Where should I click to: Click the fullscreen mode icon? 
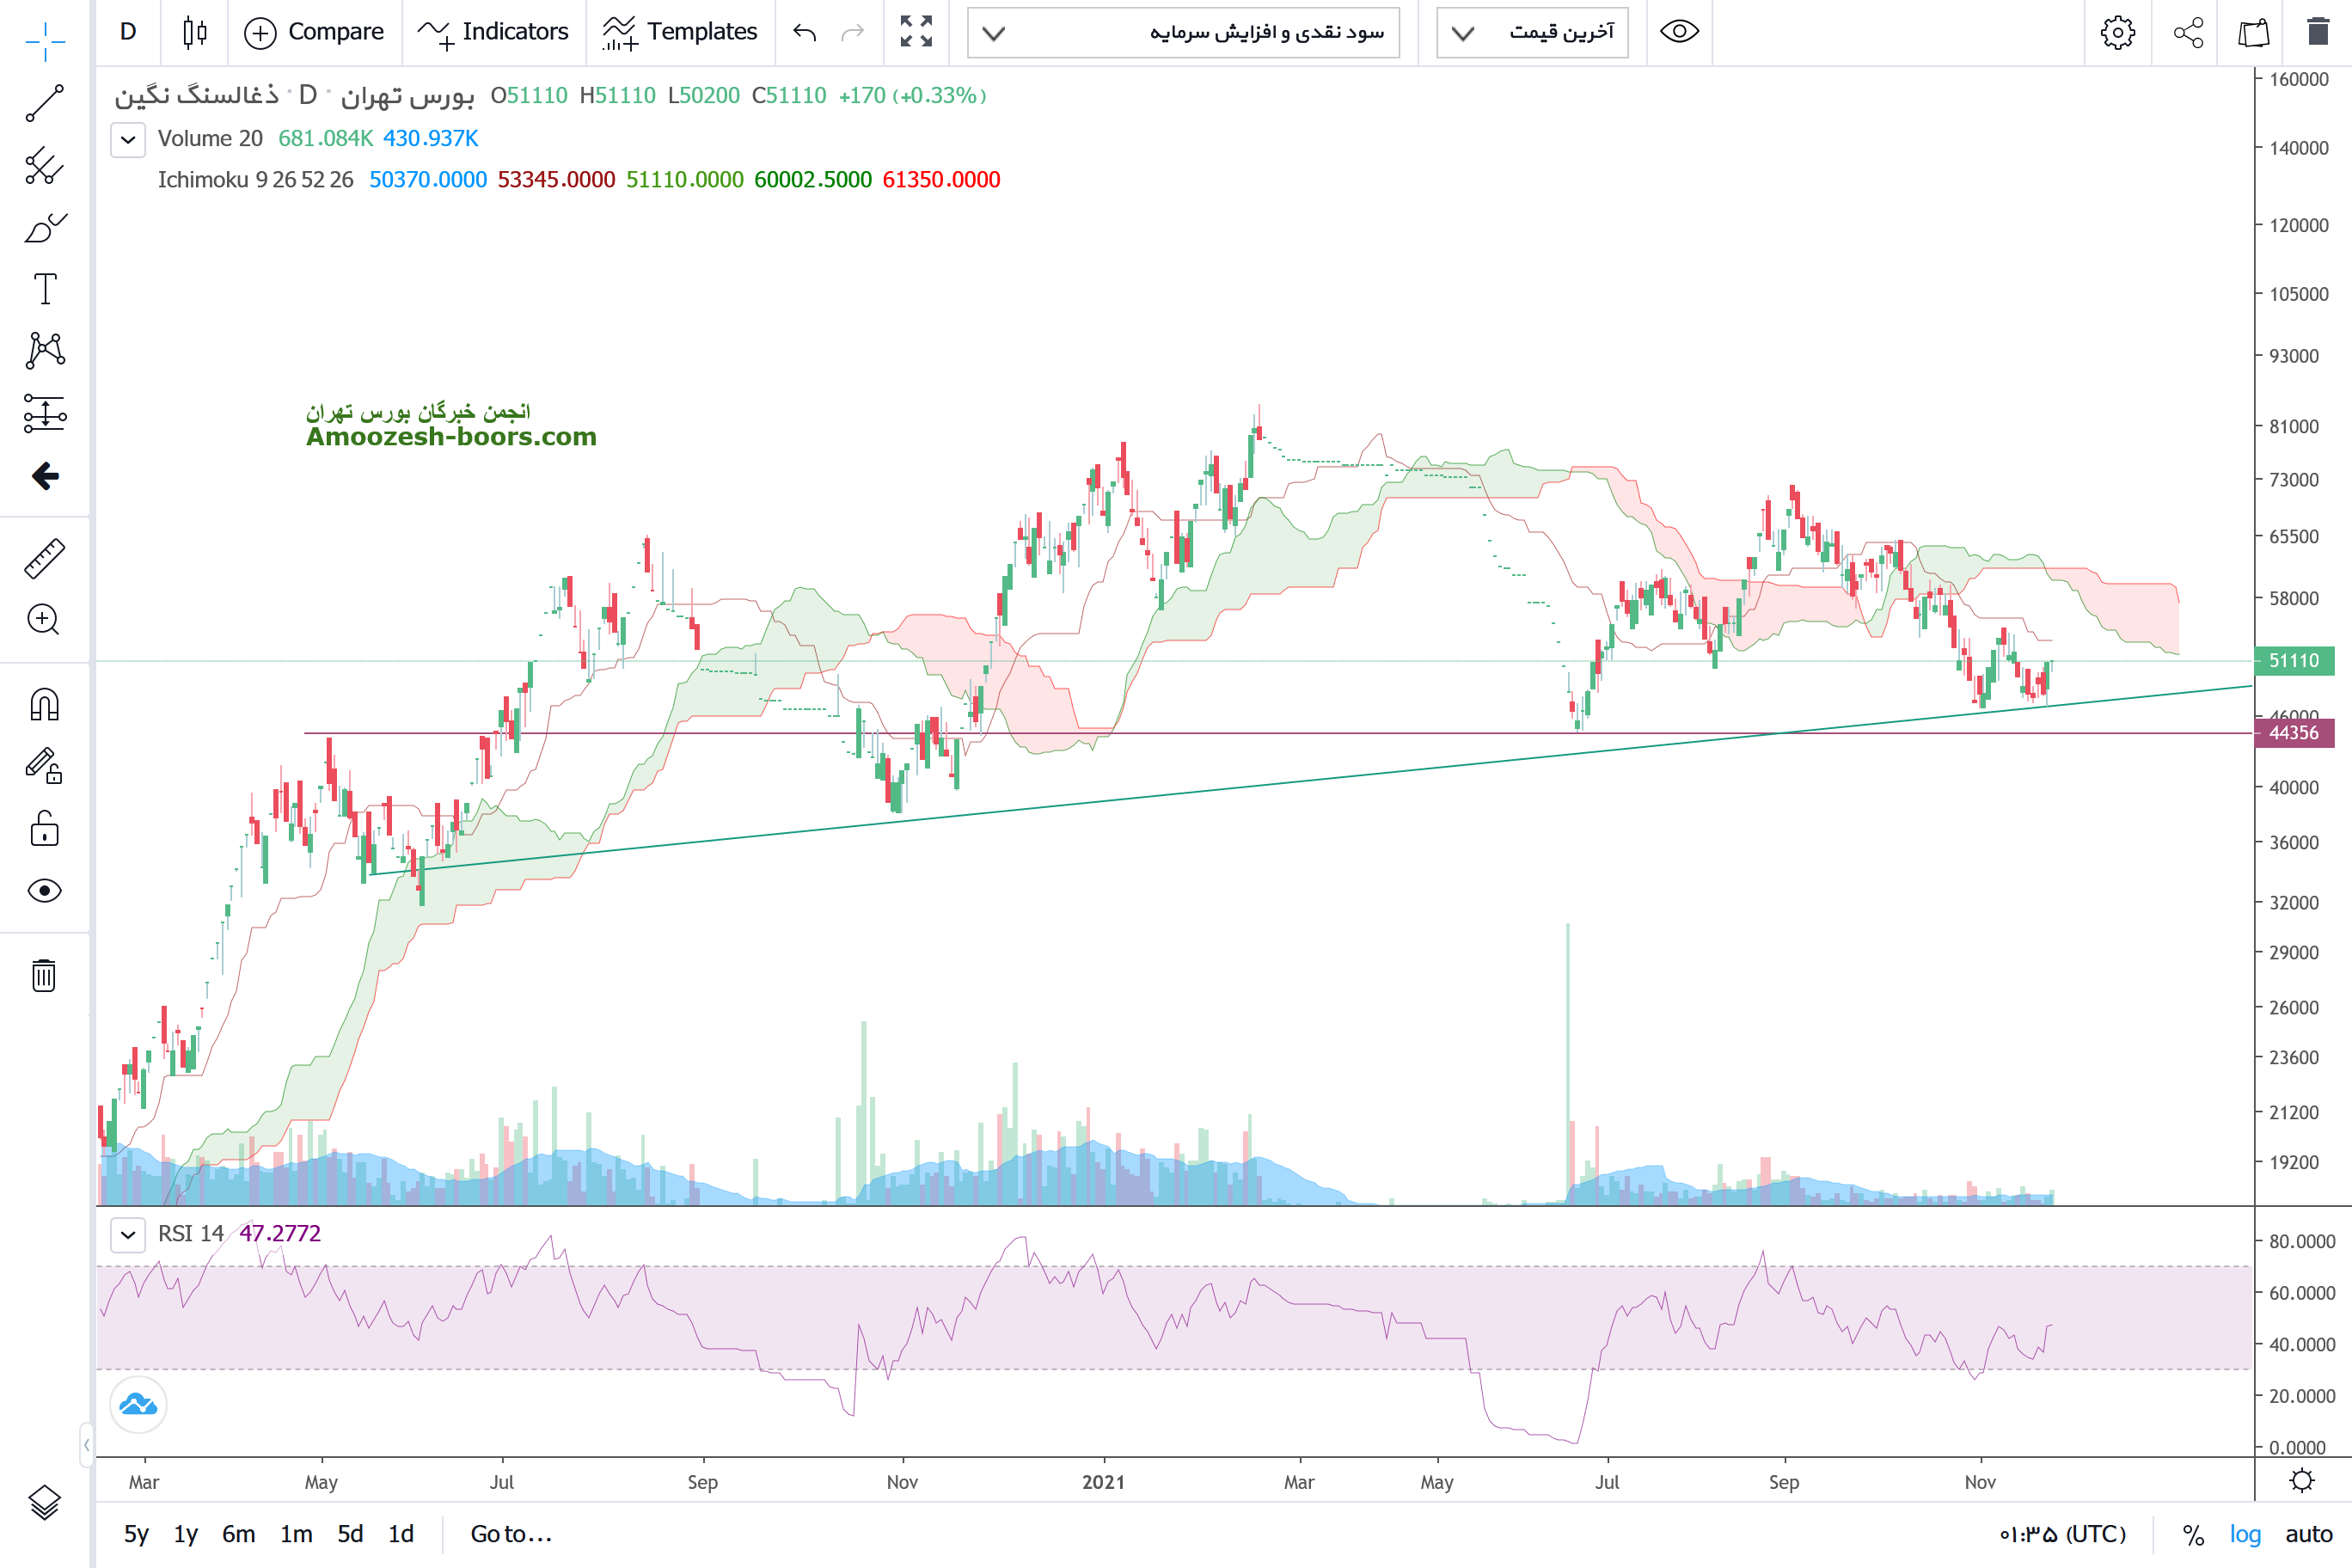915,32
